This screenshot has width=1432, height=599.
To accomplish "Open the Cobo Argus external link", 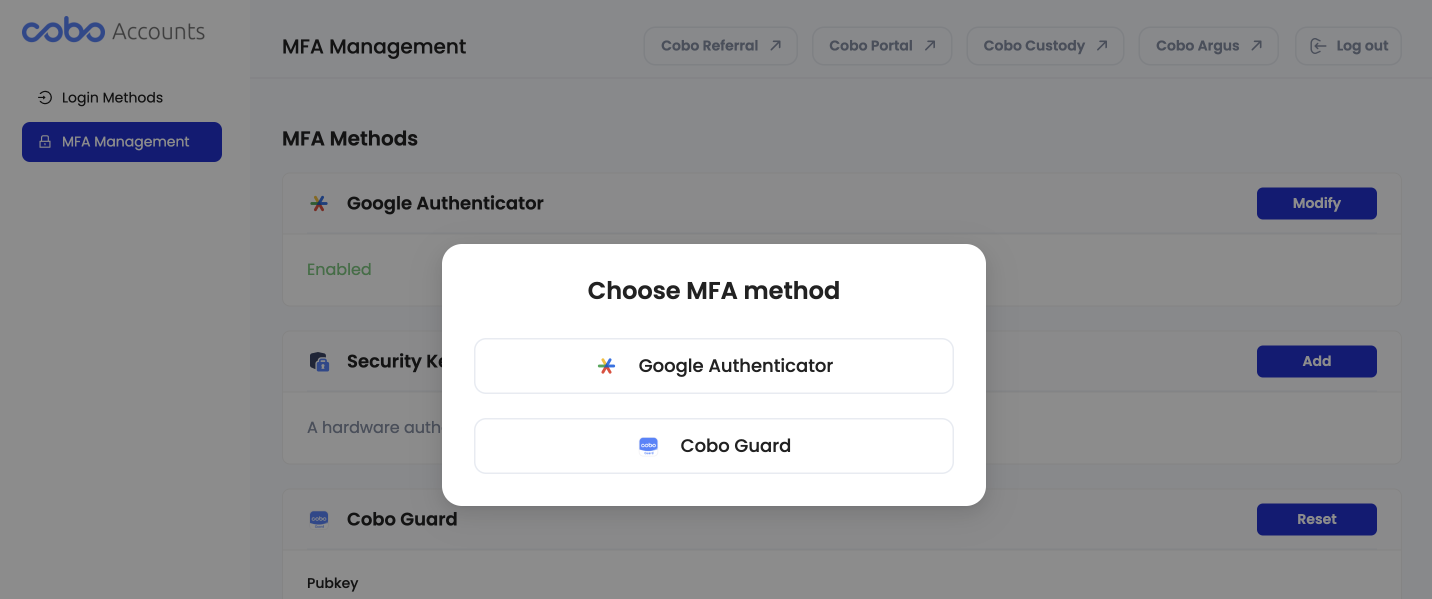I will (x=1208, y=46).
